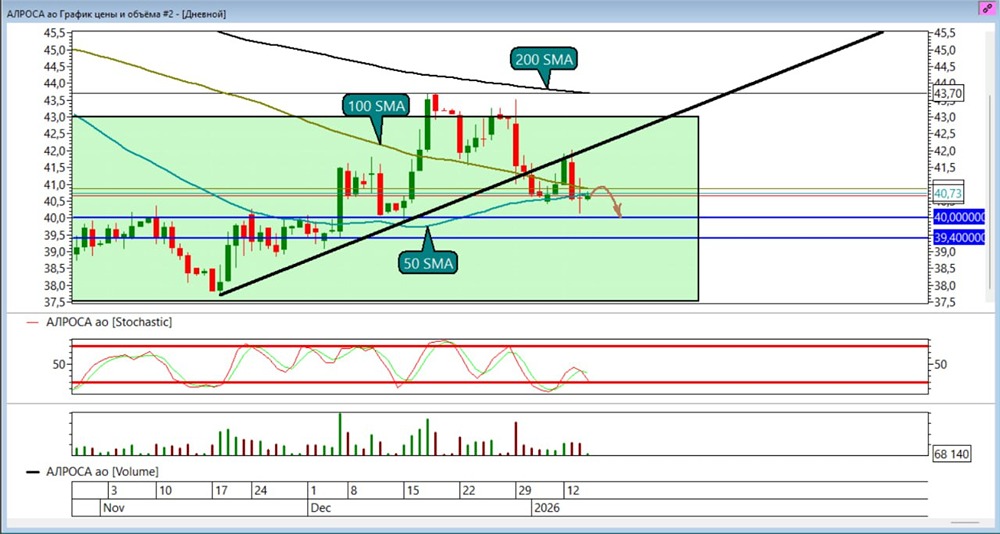This screenshot has width=1000, height=534.
Task: Click the volume value label 68 140
Action: pos(952,454)
